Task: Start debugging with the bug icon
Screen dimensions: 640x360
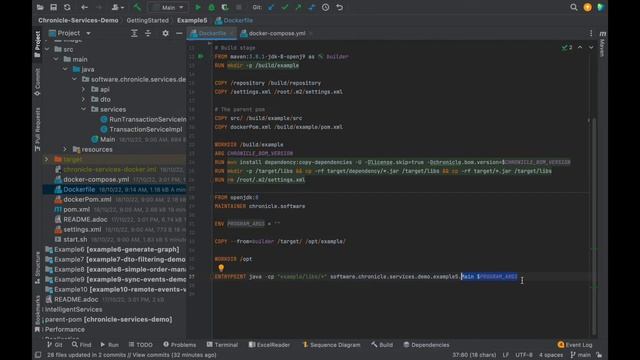Action: coord(211,7)
